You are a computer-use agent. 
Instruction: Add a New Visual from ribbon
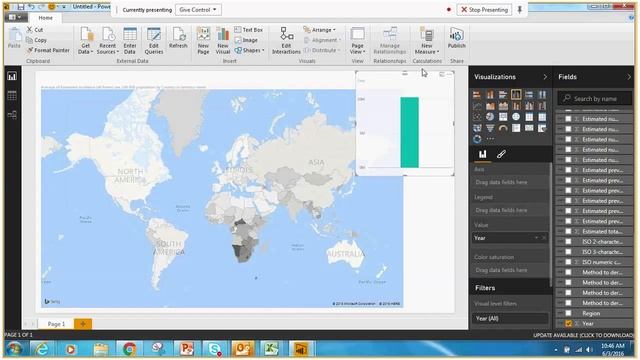click(x=223, y=41)
